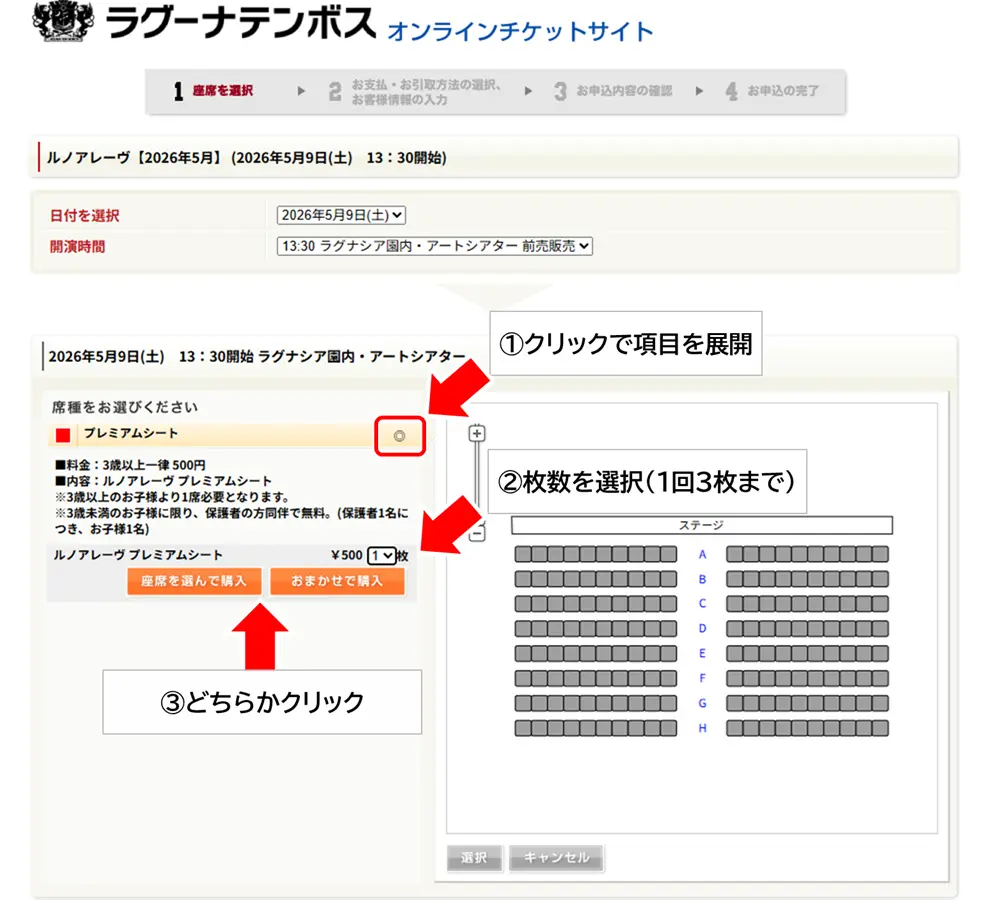This screenshot has height=900, width=1000.
Task: Click the 選択 button below seat map
Action: tap(474, 858)
